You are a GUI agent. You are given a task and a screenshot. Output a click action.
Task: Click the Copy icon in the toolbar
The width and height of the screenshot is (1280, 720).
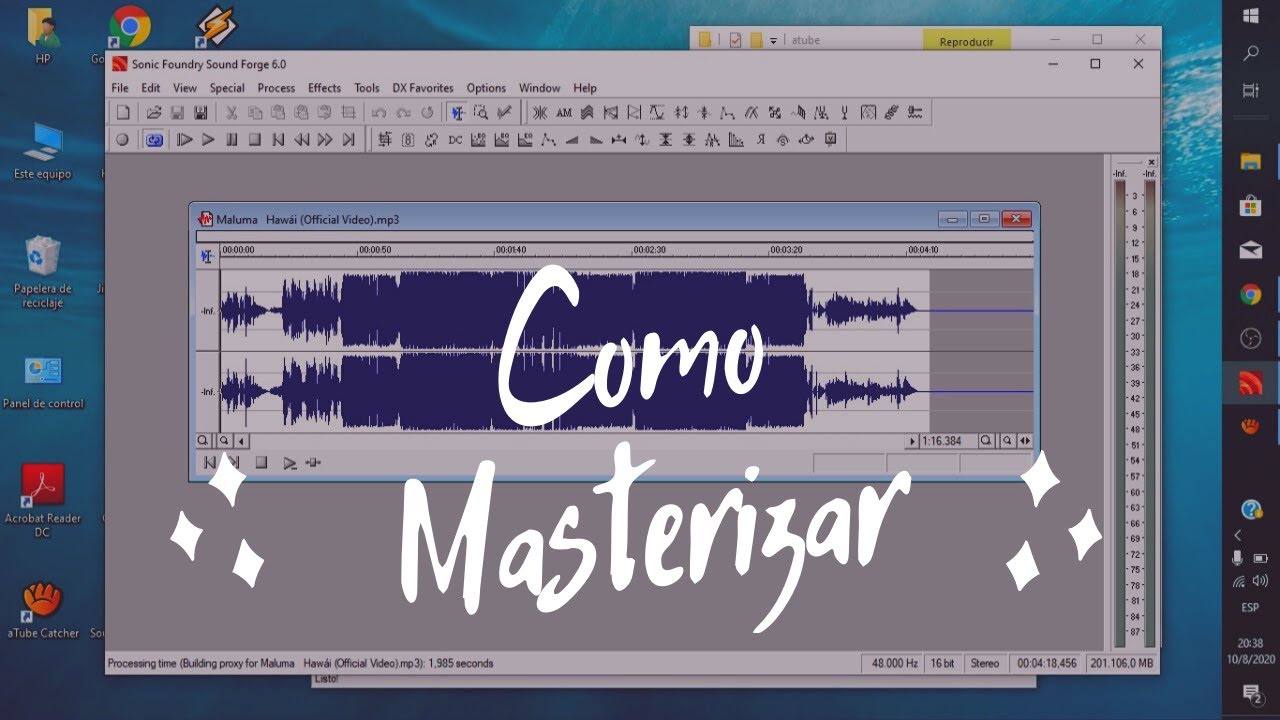(x=255, y=113)
